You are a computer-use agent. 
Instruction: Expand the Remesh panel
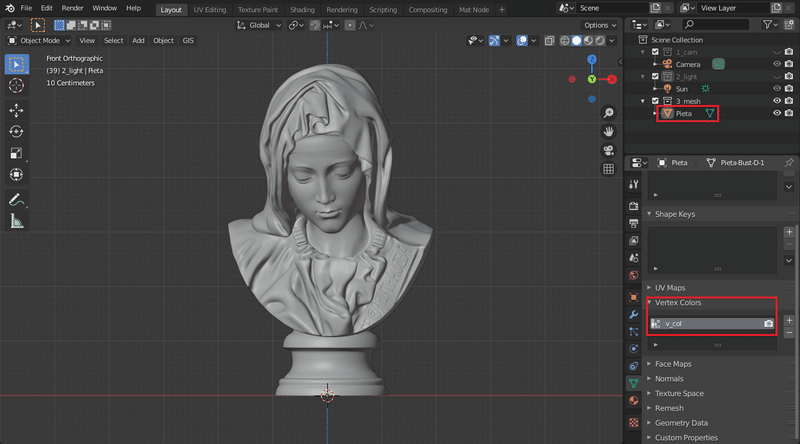[x=669, y=408]
